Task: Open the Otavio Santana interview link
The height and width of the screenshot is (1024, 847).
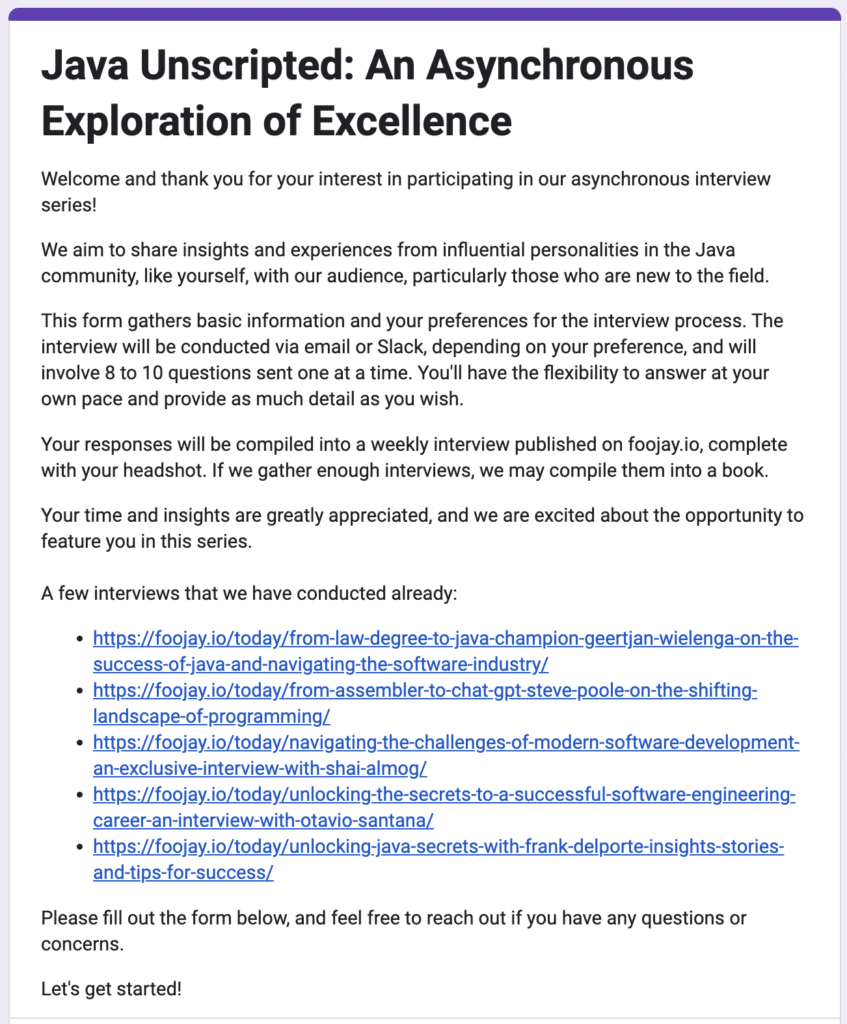Action: click(x=444, y=808)
